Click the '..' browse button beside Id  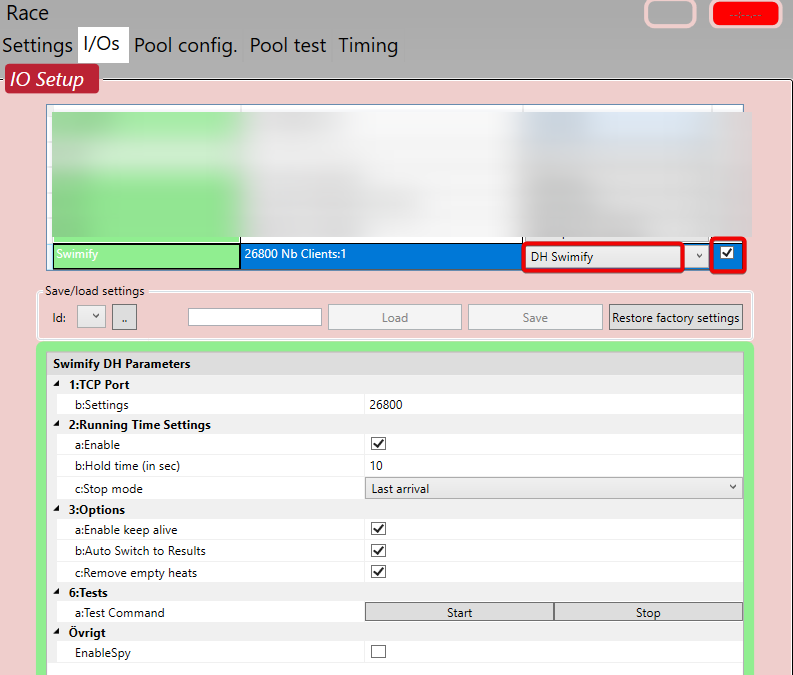pos(124,317)
